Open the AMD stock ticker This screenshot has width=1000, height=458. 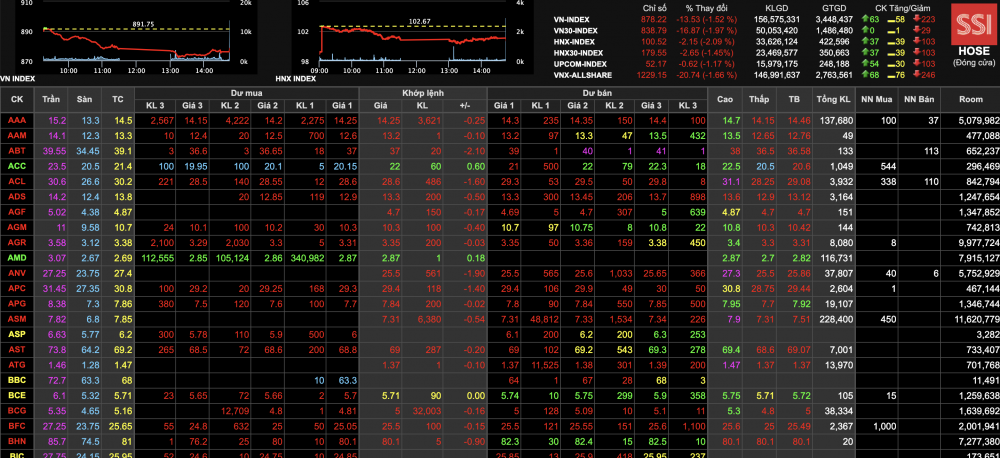pos(17,257)
